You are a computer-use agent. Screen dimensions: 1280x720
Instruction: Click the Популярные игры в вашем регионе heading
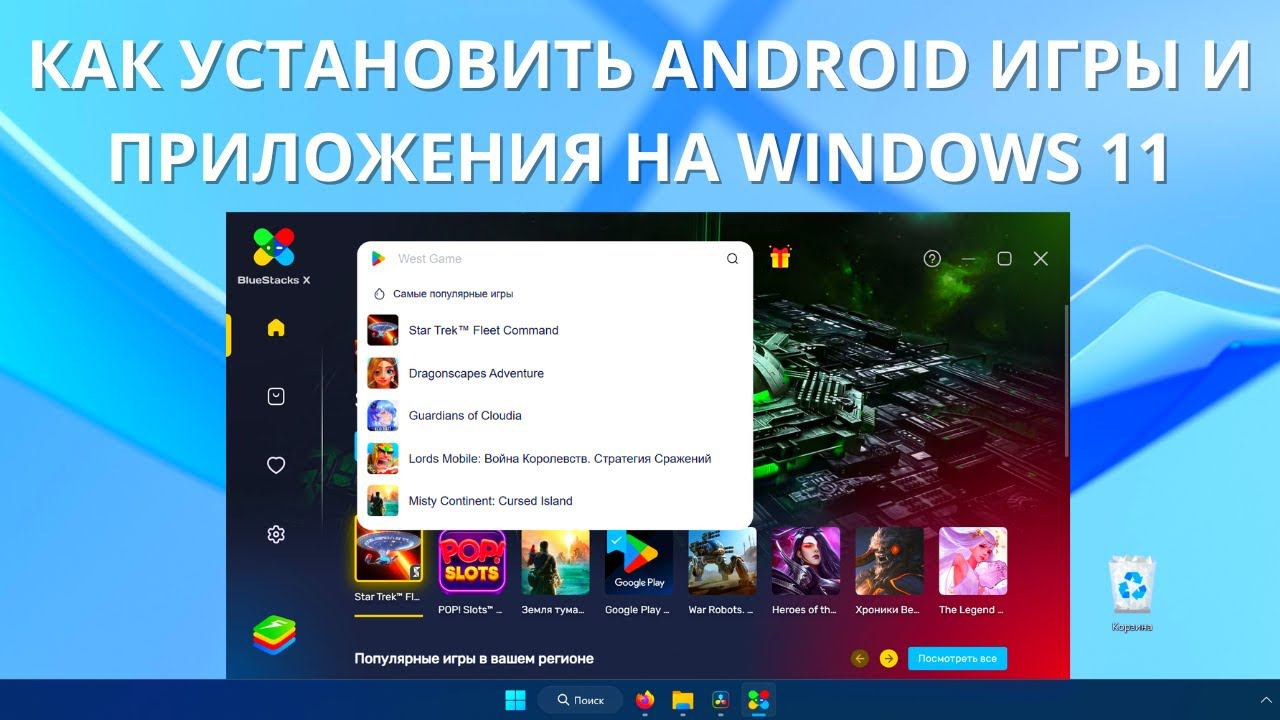(x=474, y=658)
